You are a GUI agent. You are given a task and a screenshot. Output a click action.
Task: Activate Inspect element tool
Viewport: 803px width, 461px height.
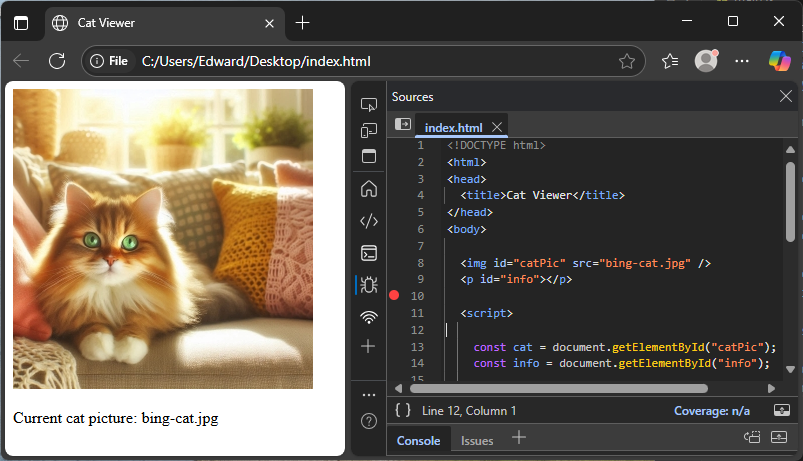[369, 104]
